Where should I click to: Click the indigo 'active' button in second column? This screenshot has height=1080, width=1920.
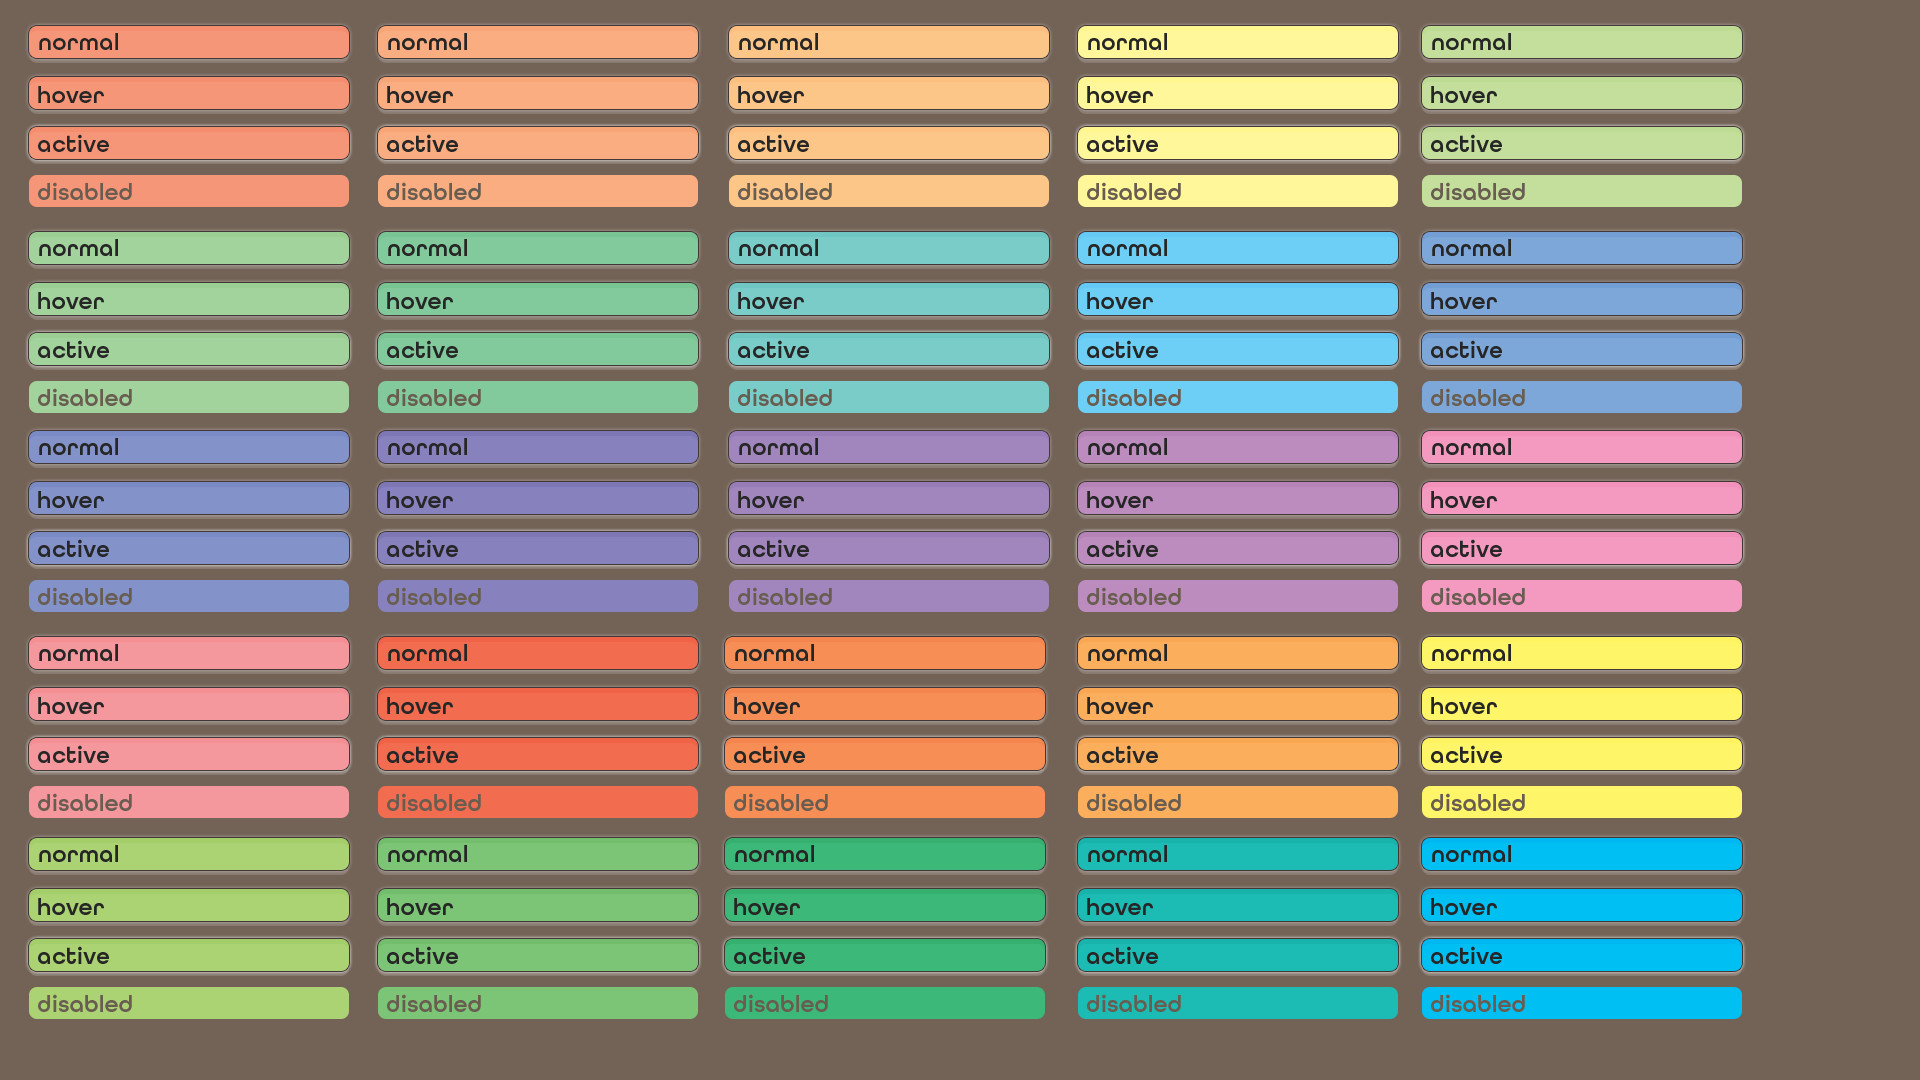point(537,548)
